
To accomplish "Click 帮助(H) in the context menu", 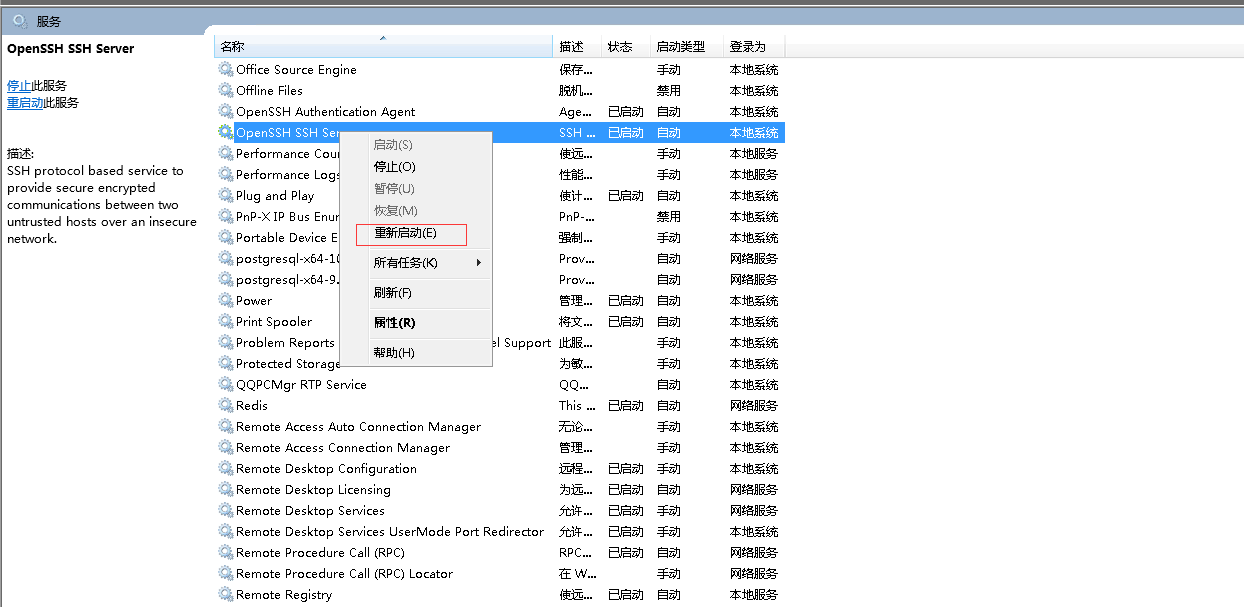I will (393, 353).
